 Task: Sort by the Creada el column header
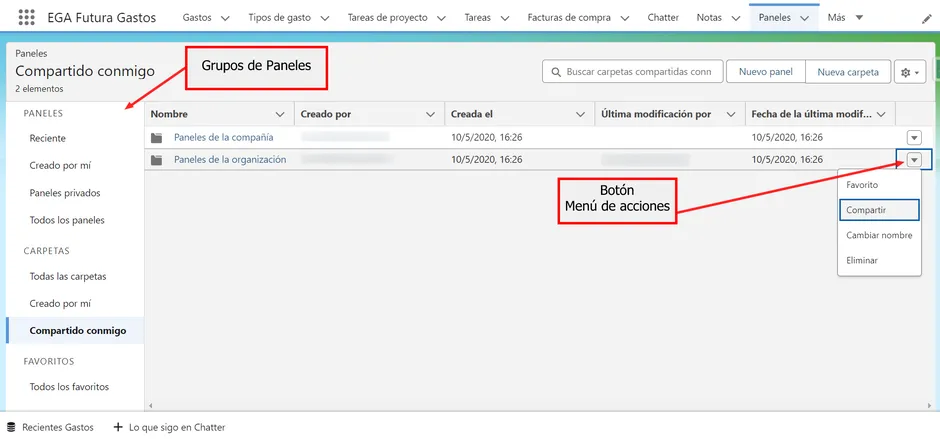coord(472,114)
